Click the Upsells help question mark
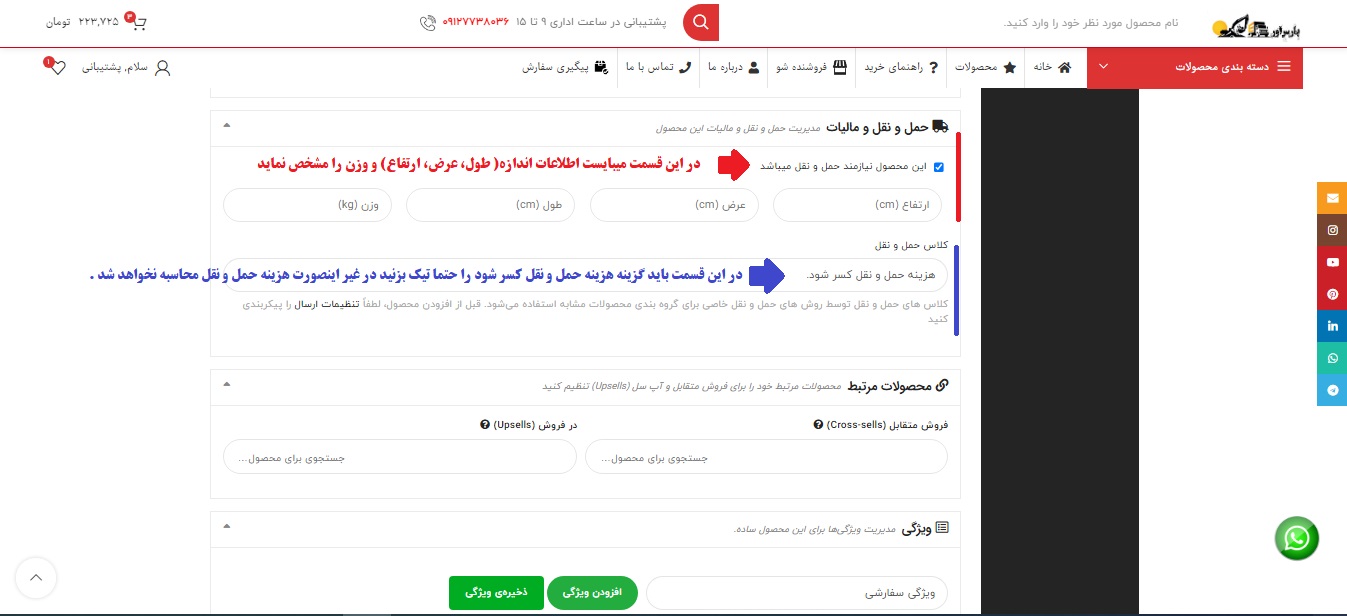 (x=485, y=424)
